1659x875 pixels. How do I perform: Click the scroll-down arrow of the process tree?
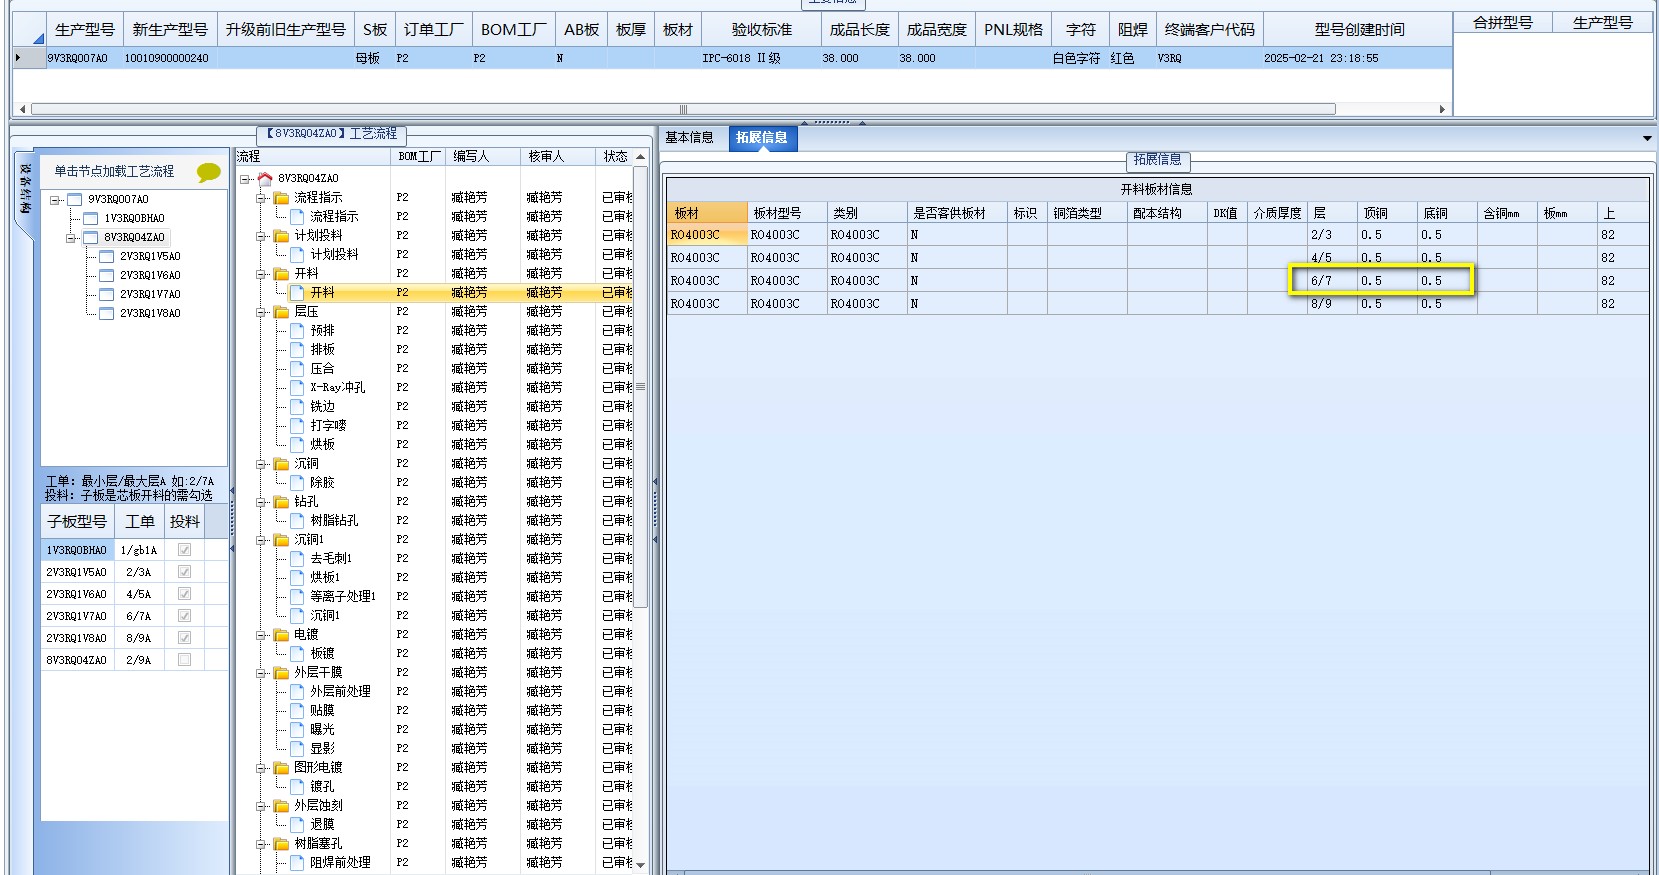(x=641, y=865)
